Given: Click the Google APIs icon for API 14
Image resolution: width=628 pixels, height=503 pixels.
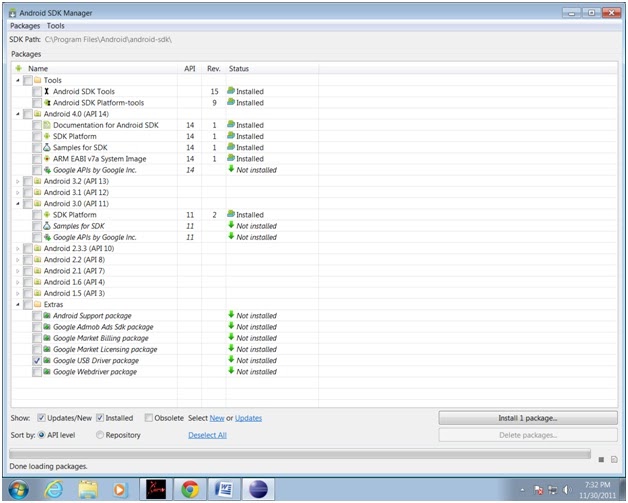Looking at the screenshot, I should click(x=47, y=170).
